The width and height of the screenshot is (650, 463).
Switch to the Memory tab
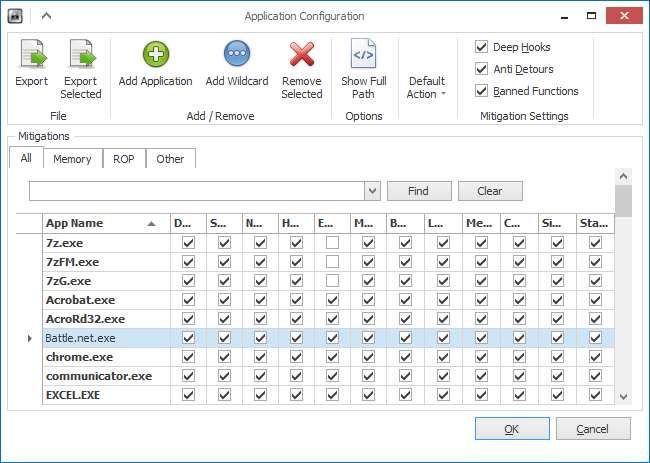pos(72,159)
